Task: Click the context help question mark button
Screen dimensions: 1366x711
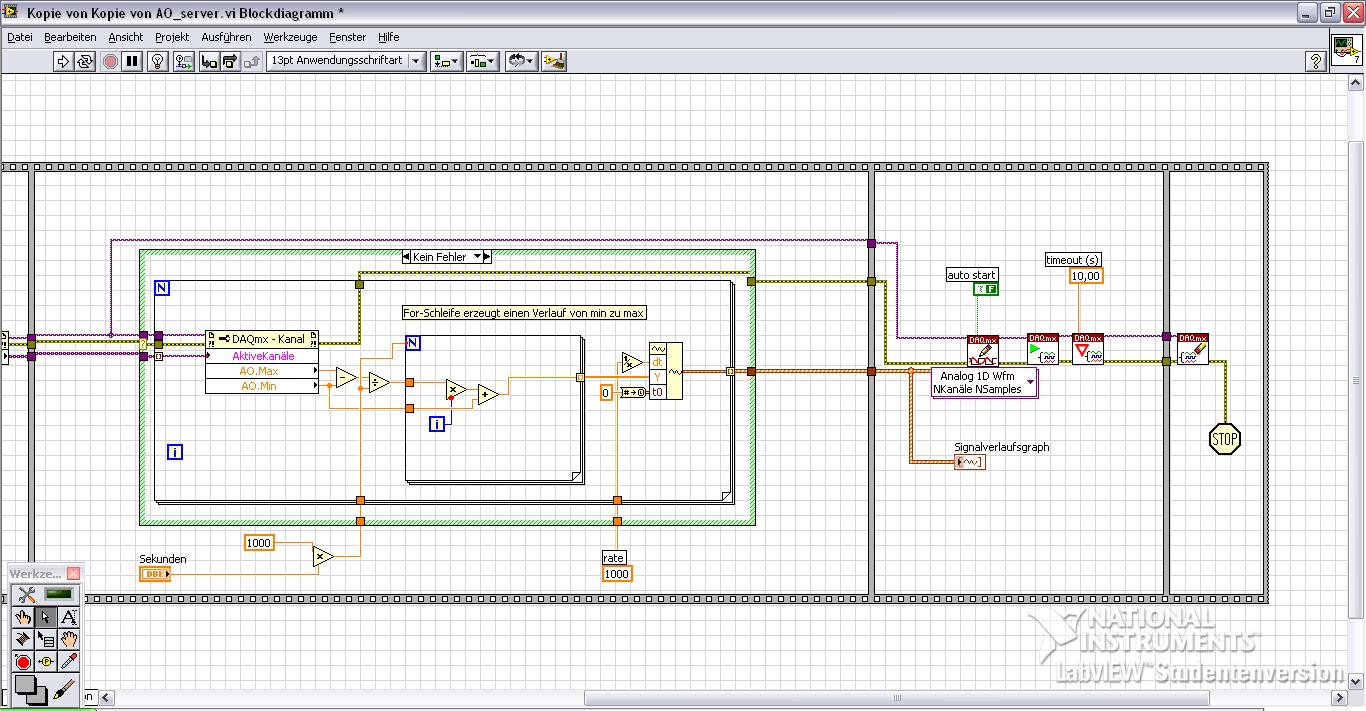Action: coord(1316,61)
